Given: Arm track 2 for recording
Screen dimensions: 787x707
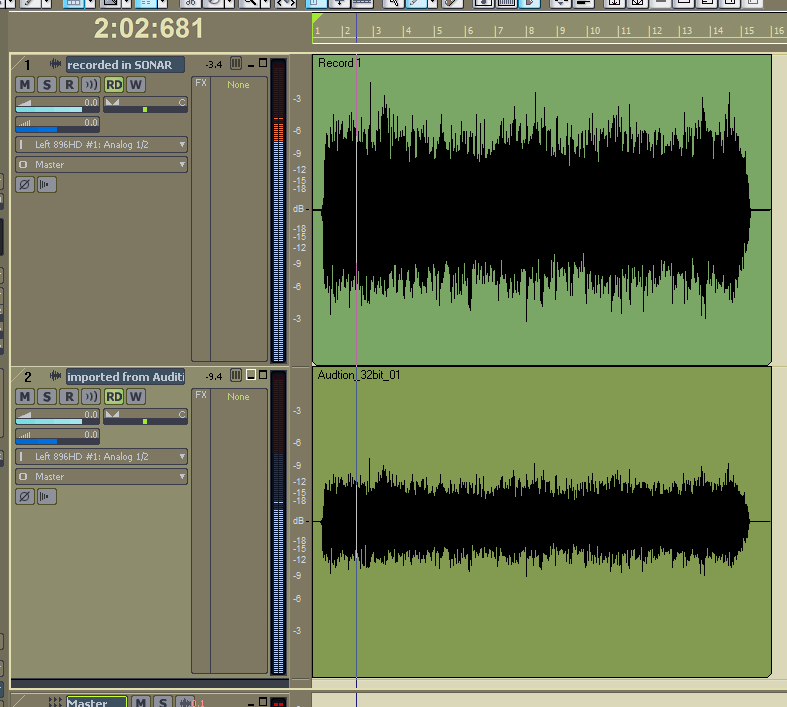Looking at the screenshot, I should pyautogui.click(x=69, y=397).
